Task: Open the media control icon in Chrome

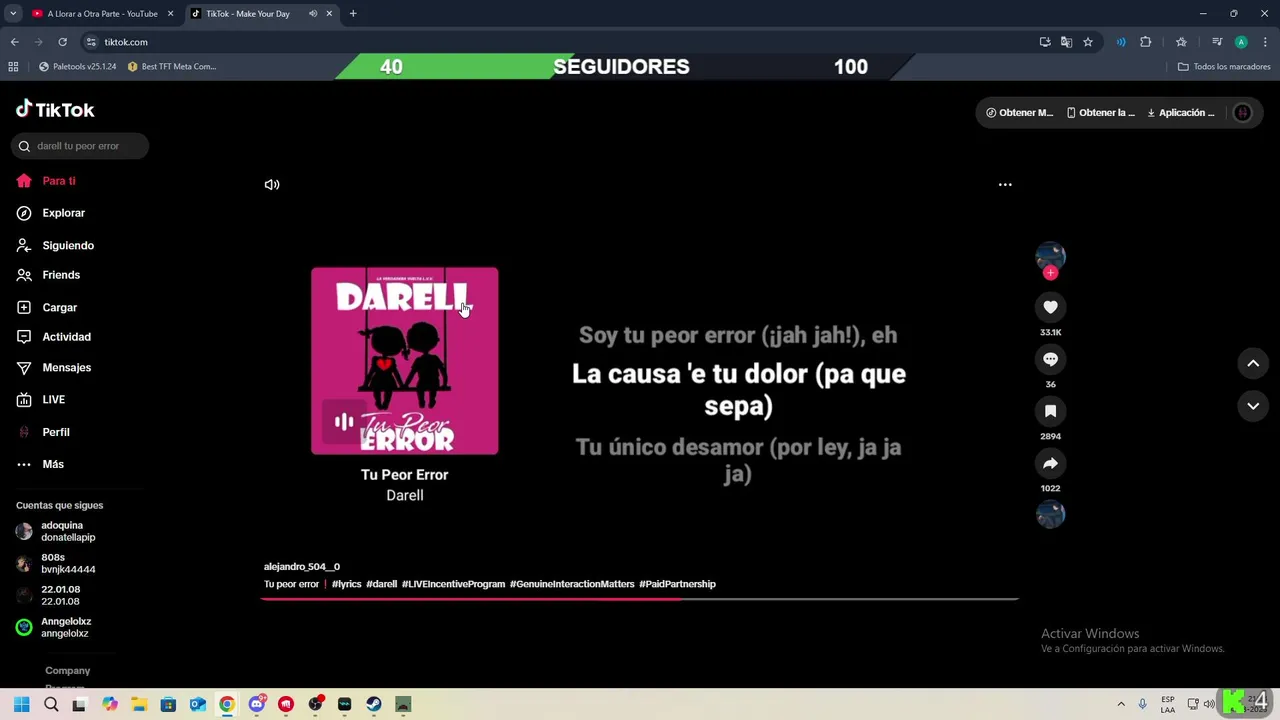Action: (1217, 42)
